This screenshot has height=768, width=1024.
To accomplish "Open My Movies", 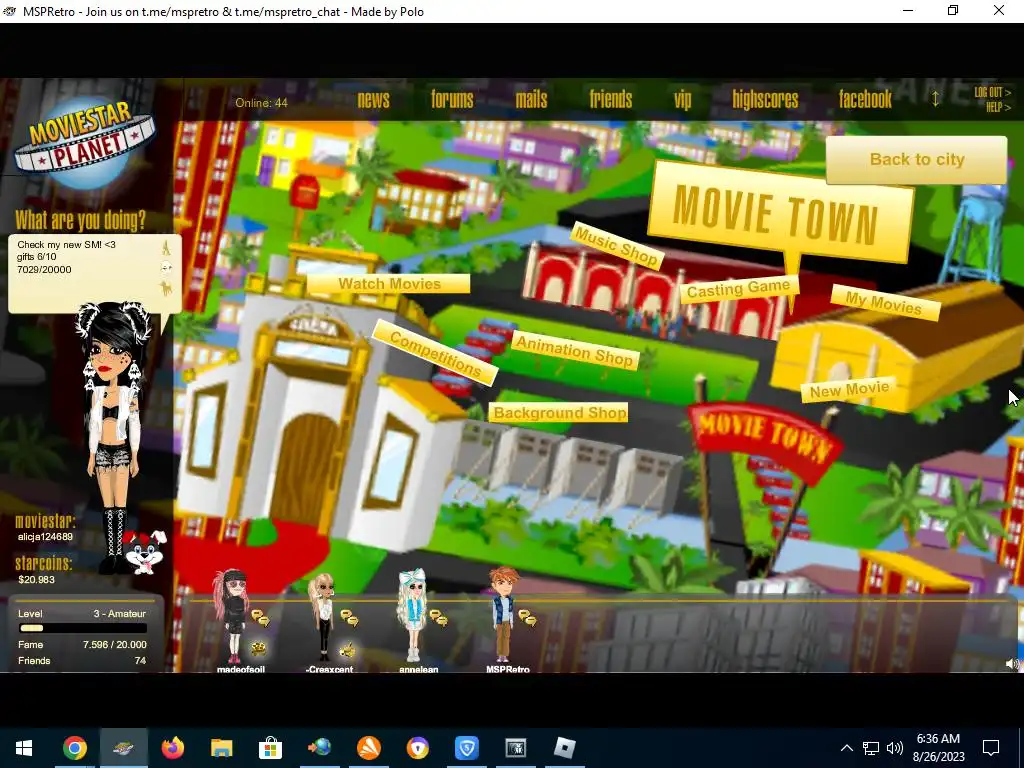I will pos(884,302).
